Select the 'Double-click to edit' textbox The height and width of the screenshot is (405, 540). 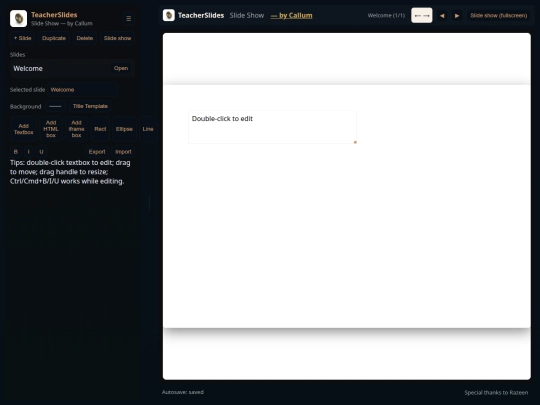click(272, 127)
